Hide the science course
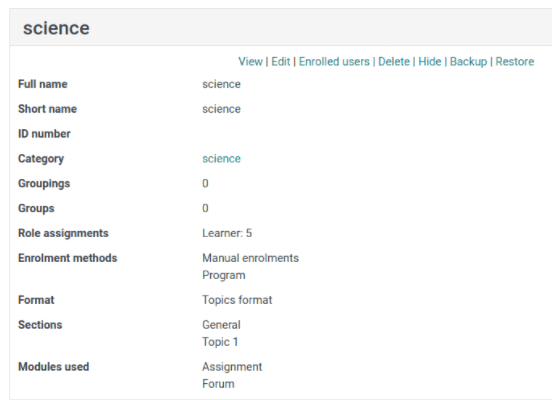The width and height of the screenshot is (558, 400). (x=430, y=62)
